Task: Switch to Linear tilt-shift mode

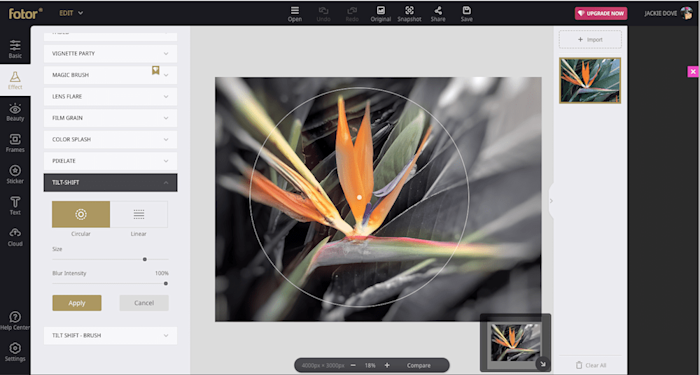Action: click(139, 214)
